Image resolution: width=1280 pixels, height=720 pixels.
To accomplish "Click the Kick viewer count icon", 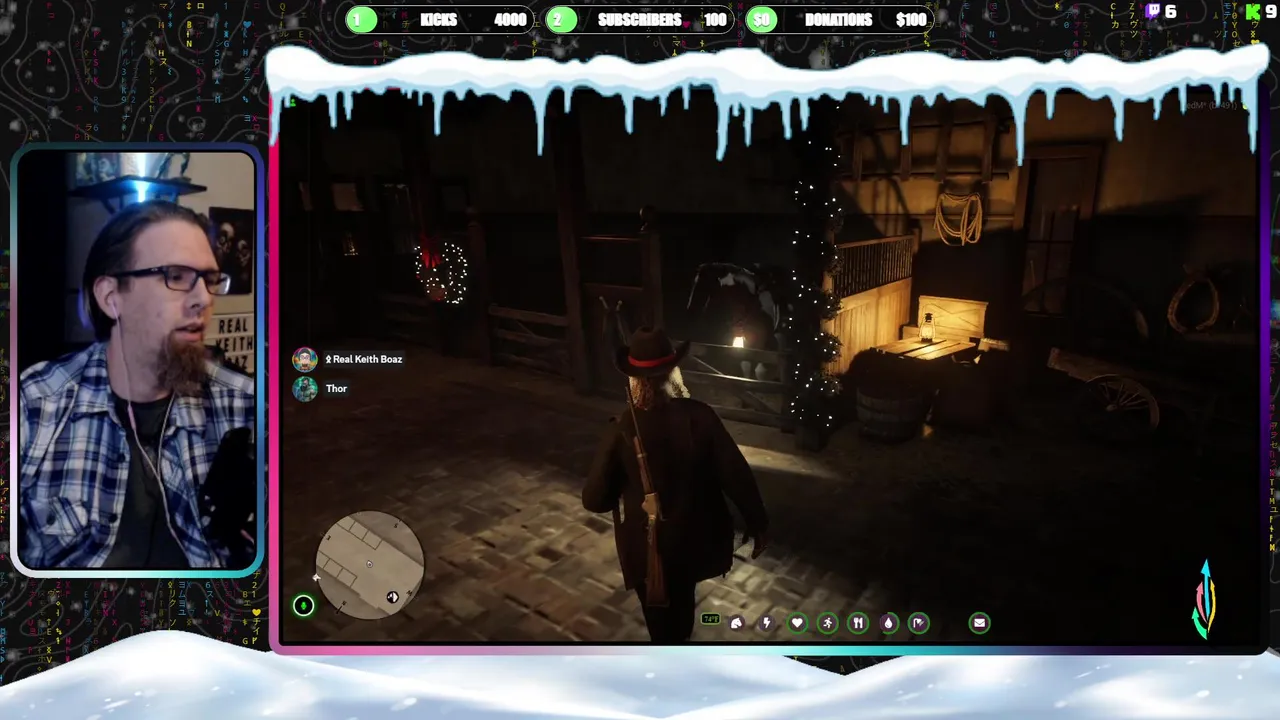I will (1253, 11).
